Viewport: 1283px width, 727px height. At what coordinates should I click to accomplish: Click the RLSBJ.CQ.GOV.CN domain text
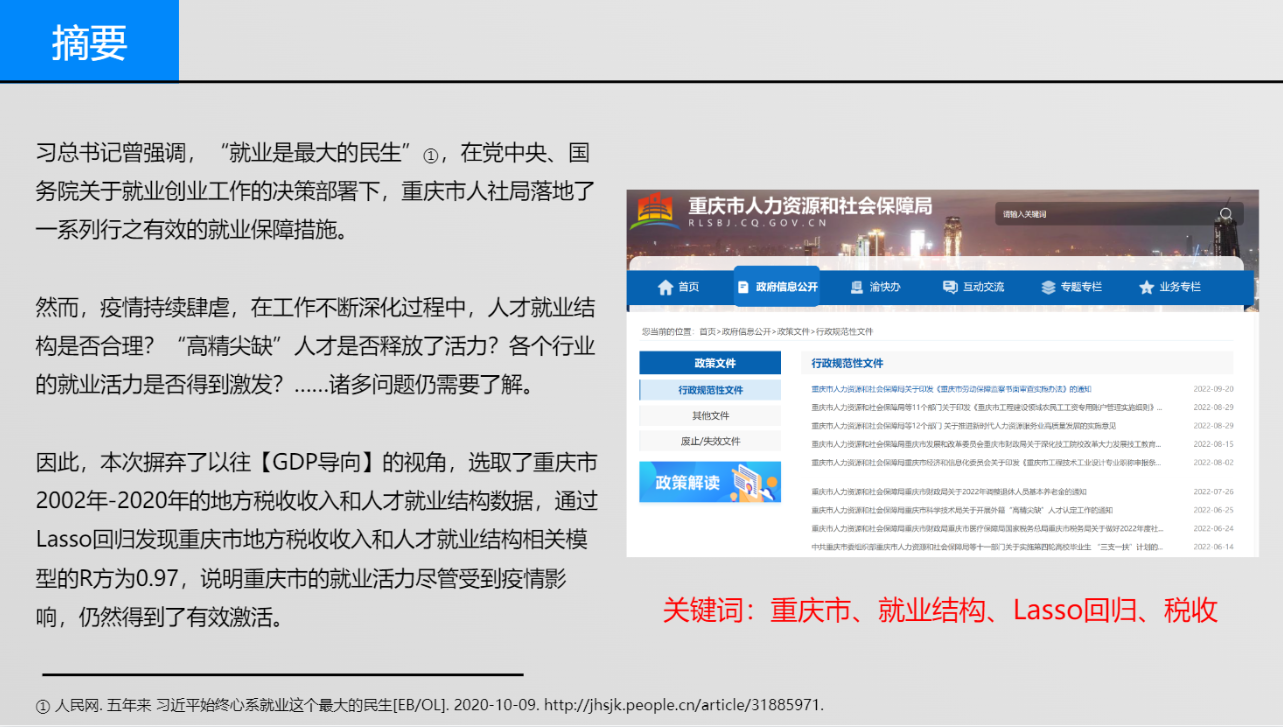pyautogui.click(x=757, y=225)
